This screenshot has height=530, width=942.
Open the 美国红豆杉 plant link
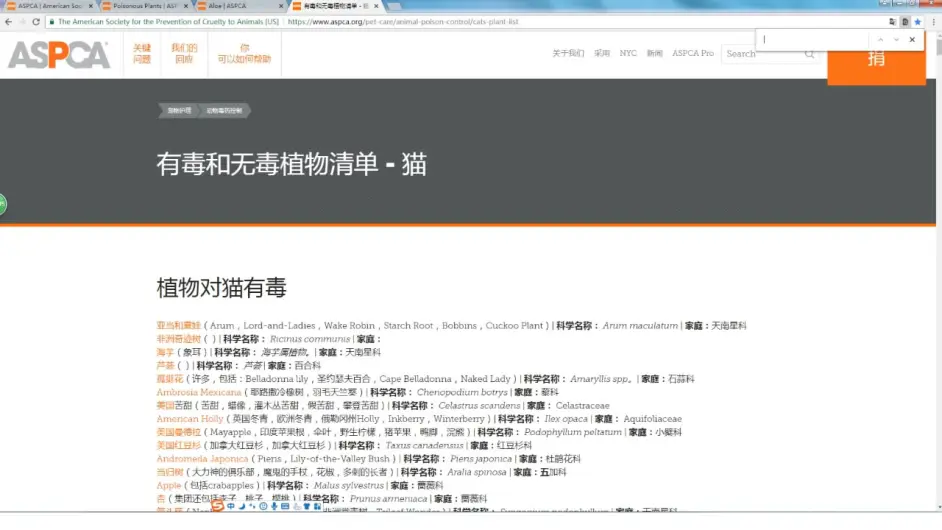coord(178,445)
